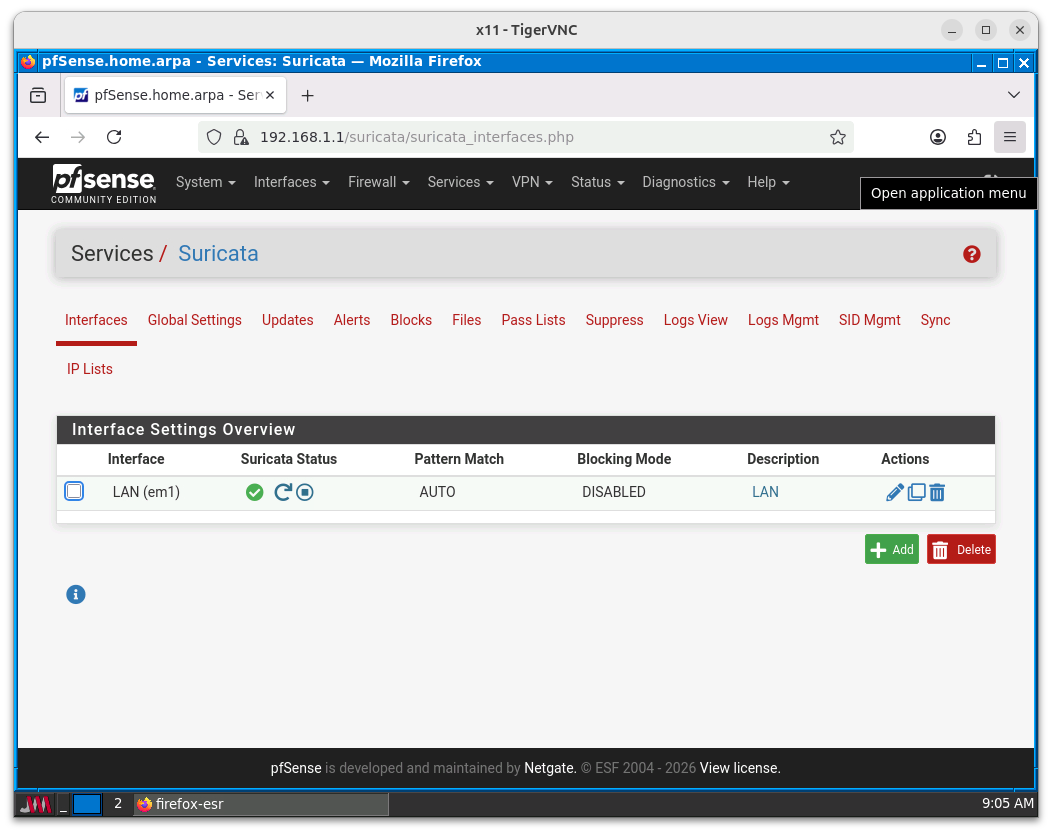View site security via lock icon

[x=240, y=138]
